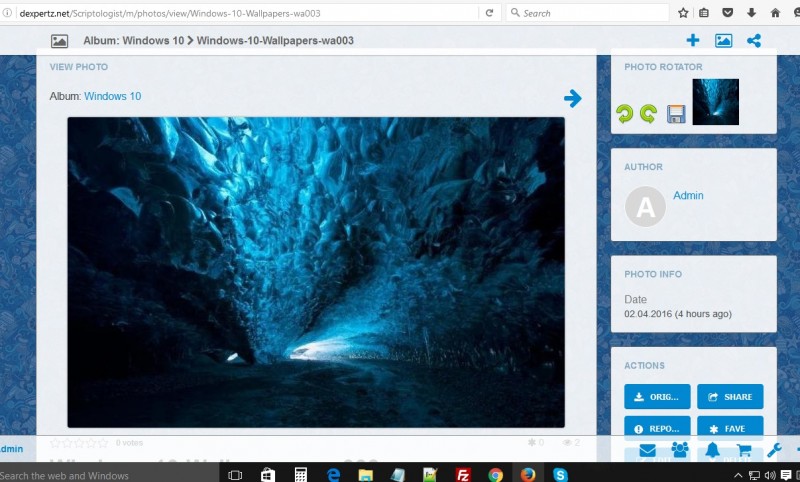Open notifications bell icon in bottom bar

click(x=712, y=450)
